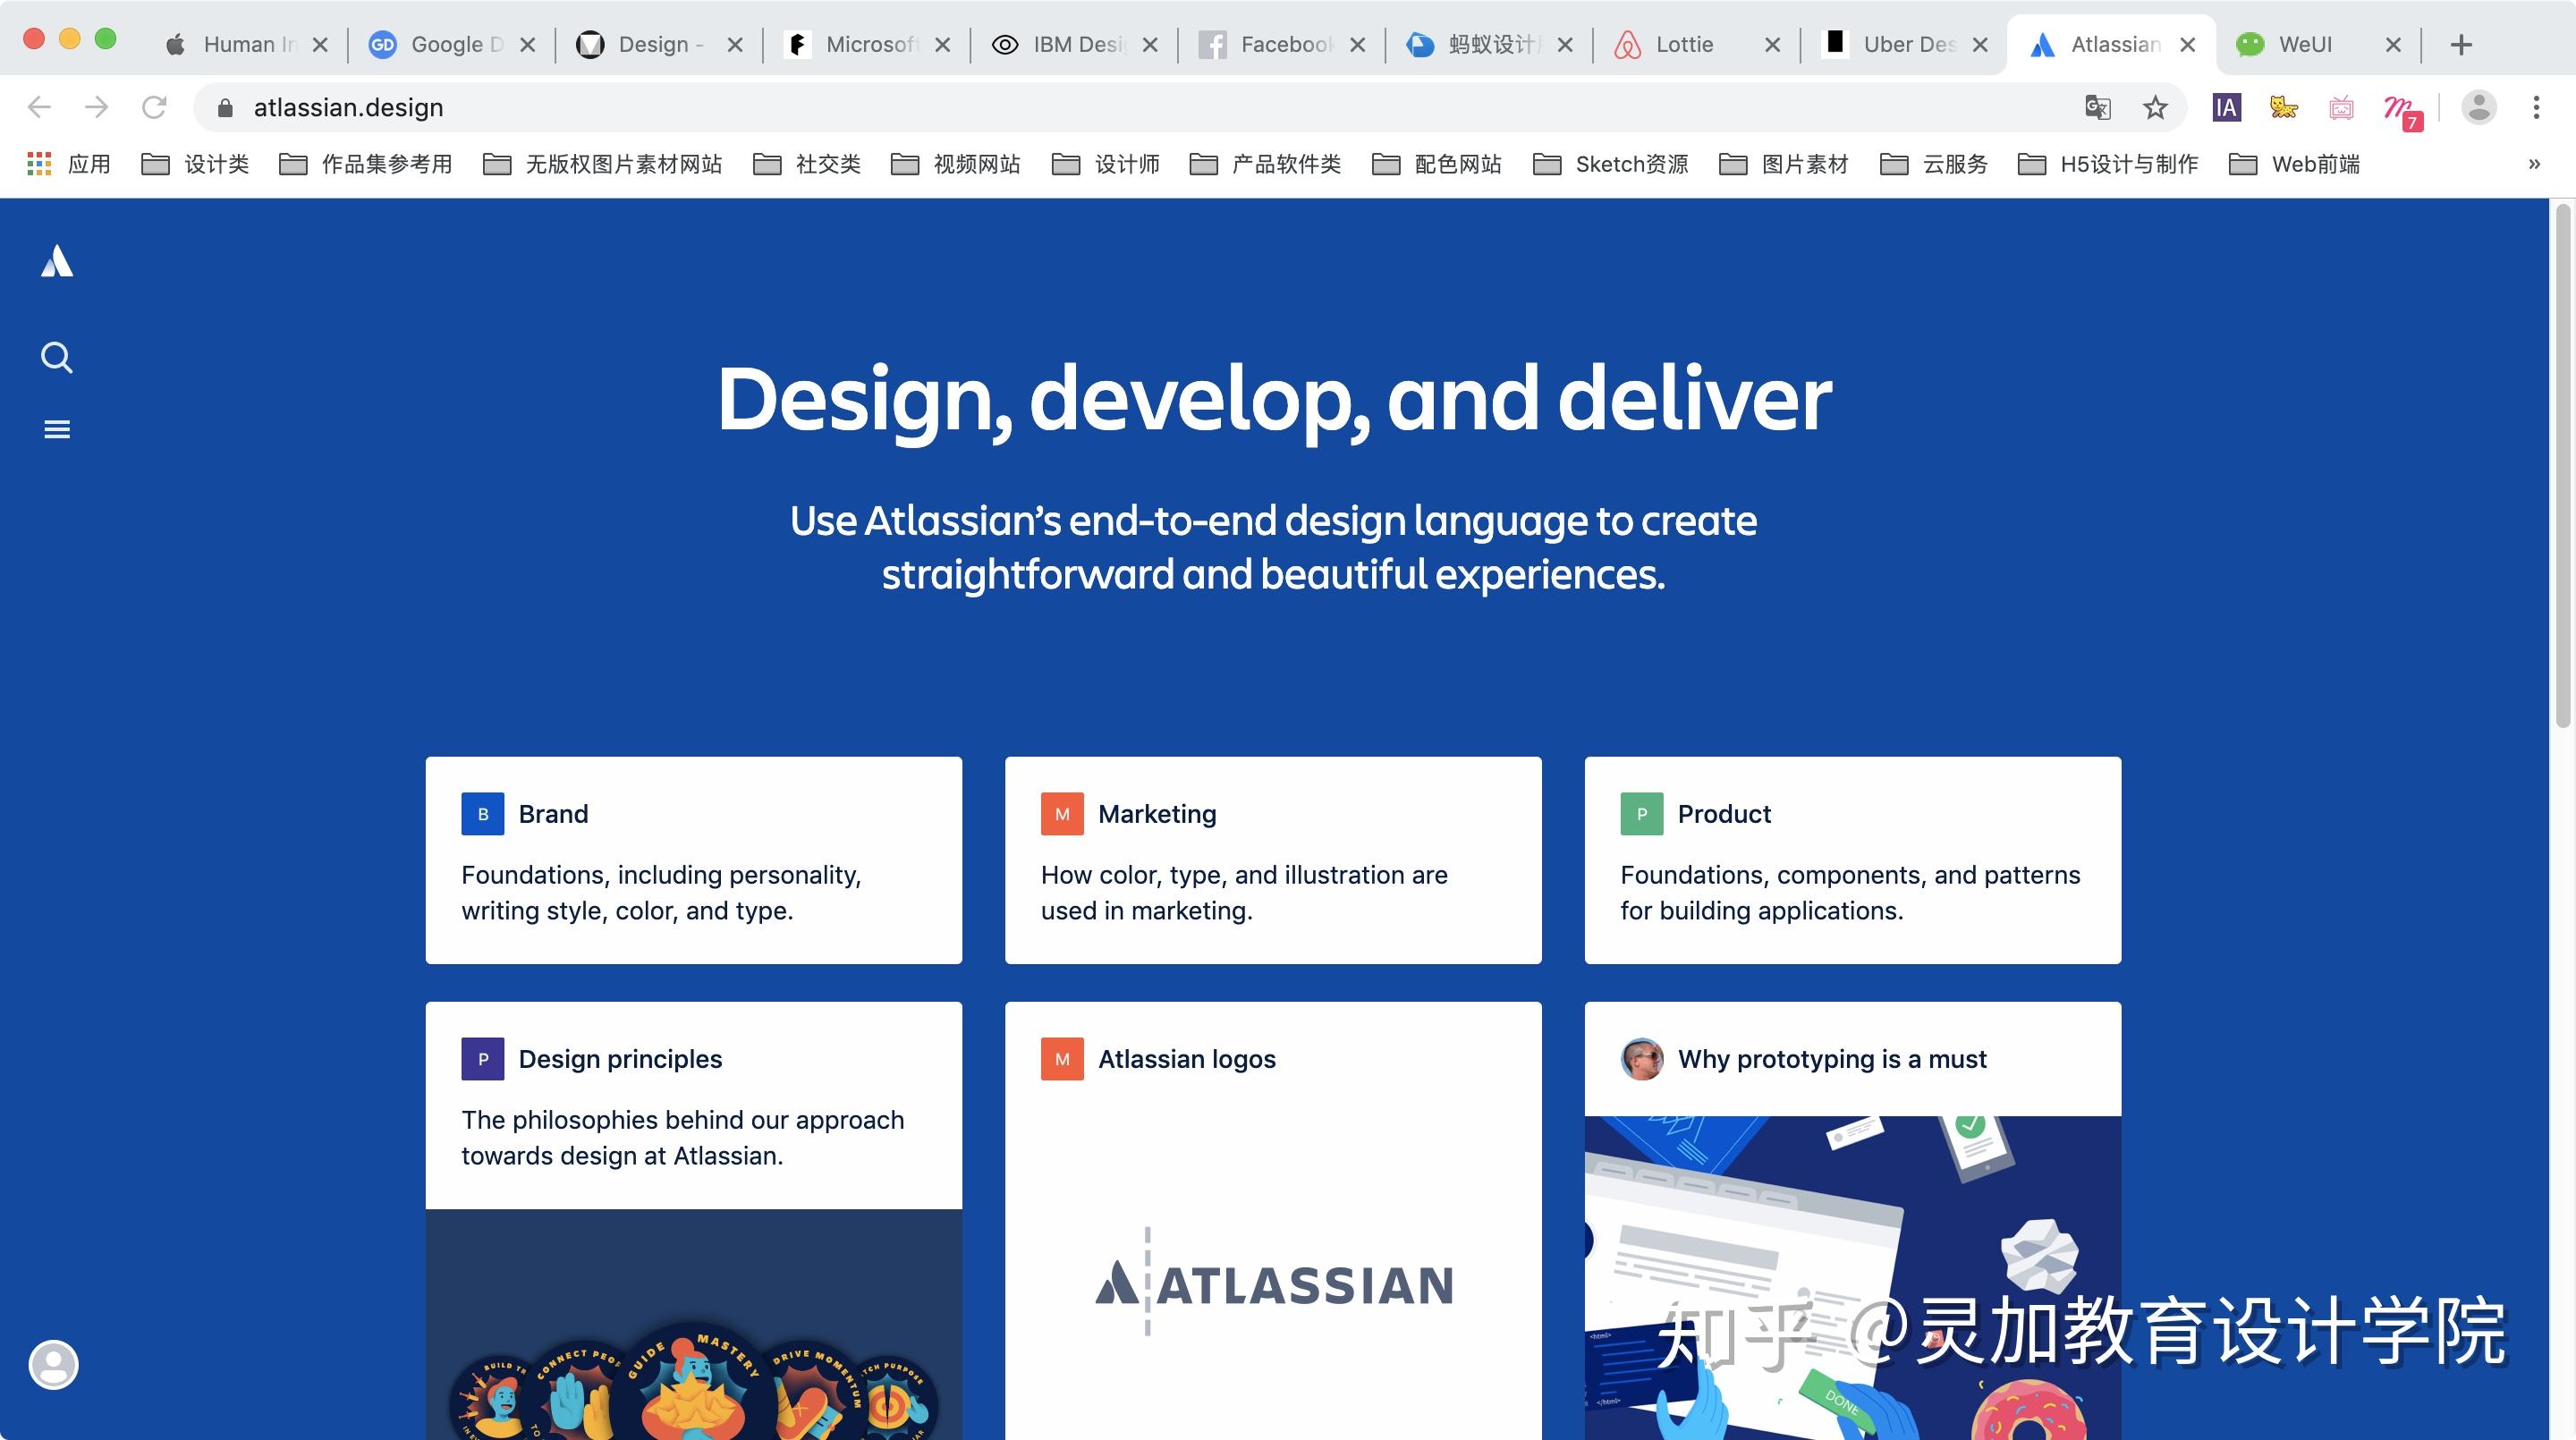Open the Brand card
This screenshot has height=1440, width=2576.
click(x=693, y=860)
